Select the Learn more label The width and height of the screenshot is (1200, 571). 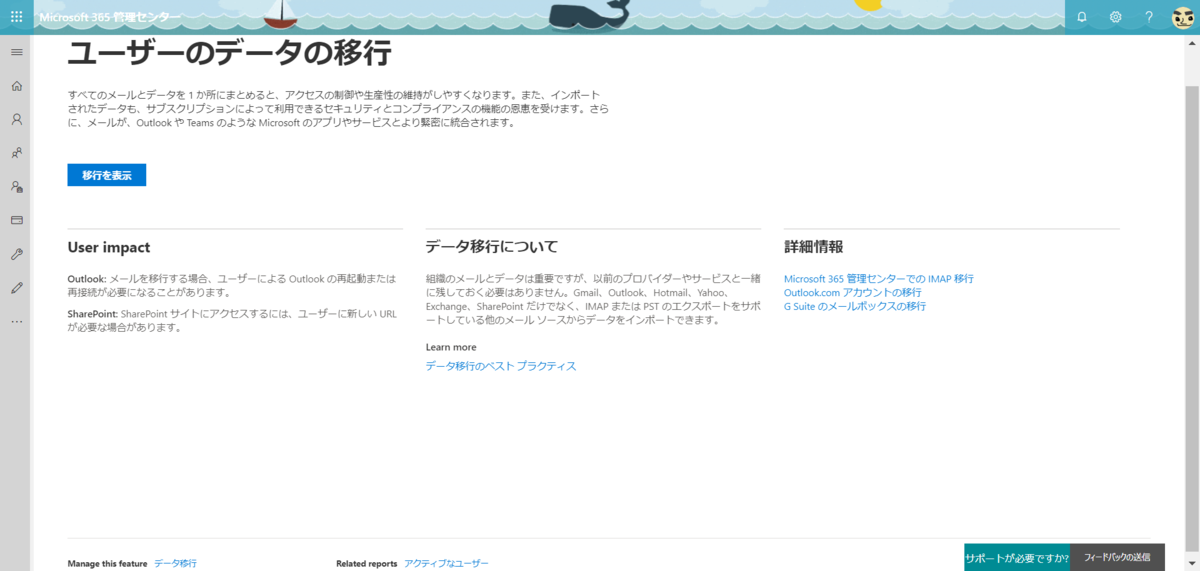[451, 347]
